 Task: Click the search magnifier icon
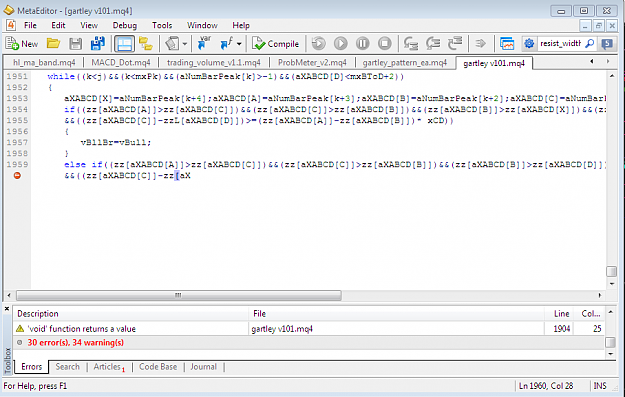pos(589,44)
